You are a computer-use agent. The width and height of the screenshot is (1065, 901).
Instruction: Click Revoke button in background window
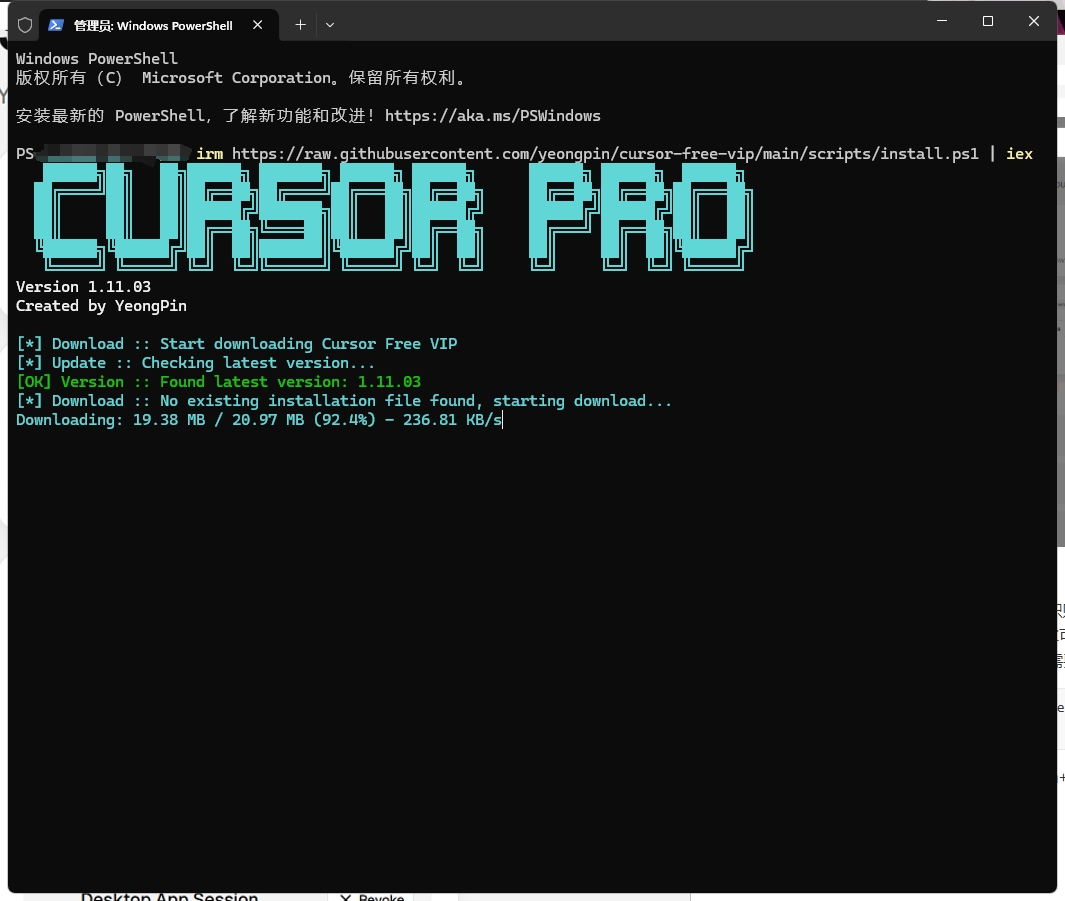pyautogui.click(x=372, y=897)
